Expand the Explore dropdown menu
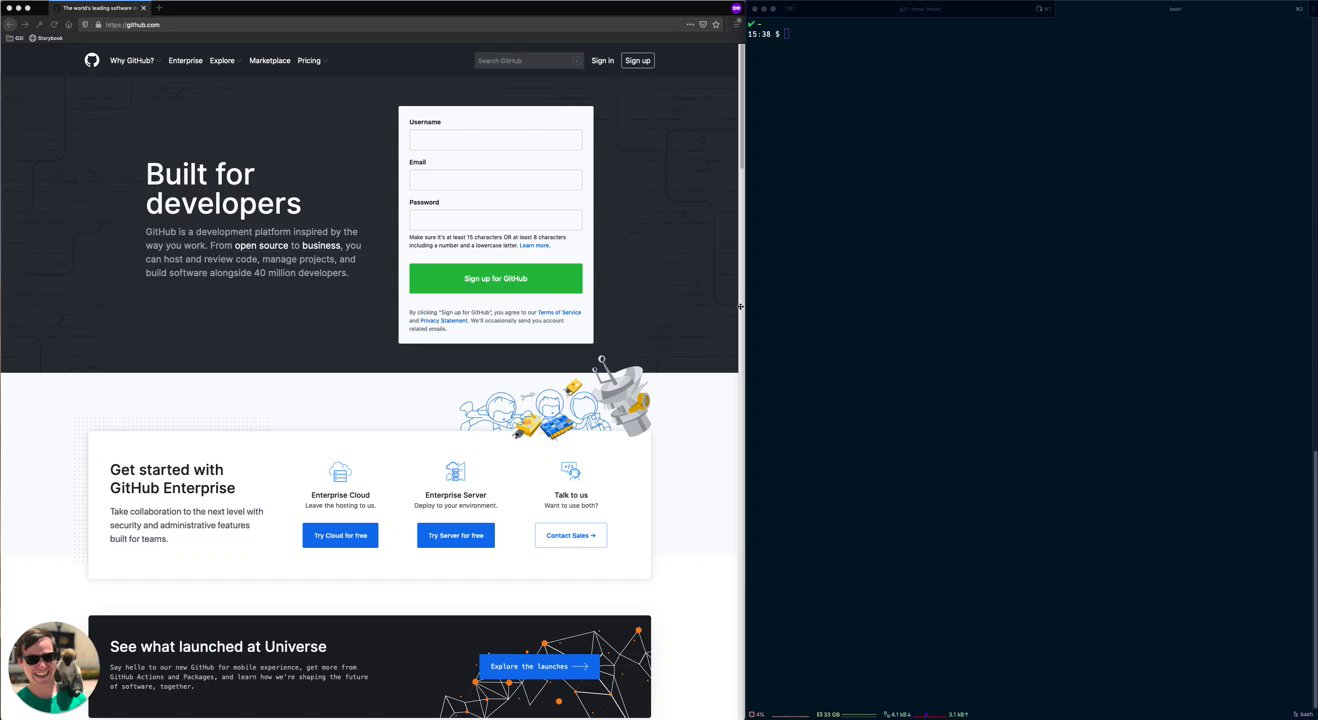This screenshot has width=1318, height=720. pyautogui.click(x=225, y=60)
